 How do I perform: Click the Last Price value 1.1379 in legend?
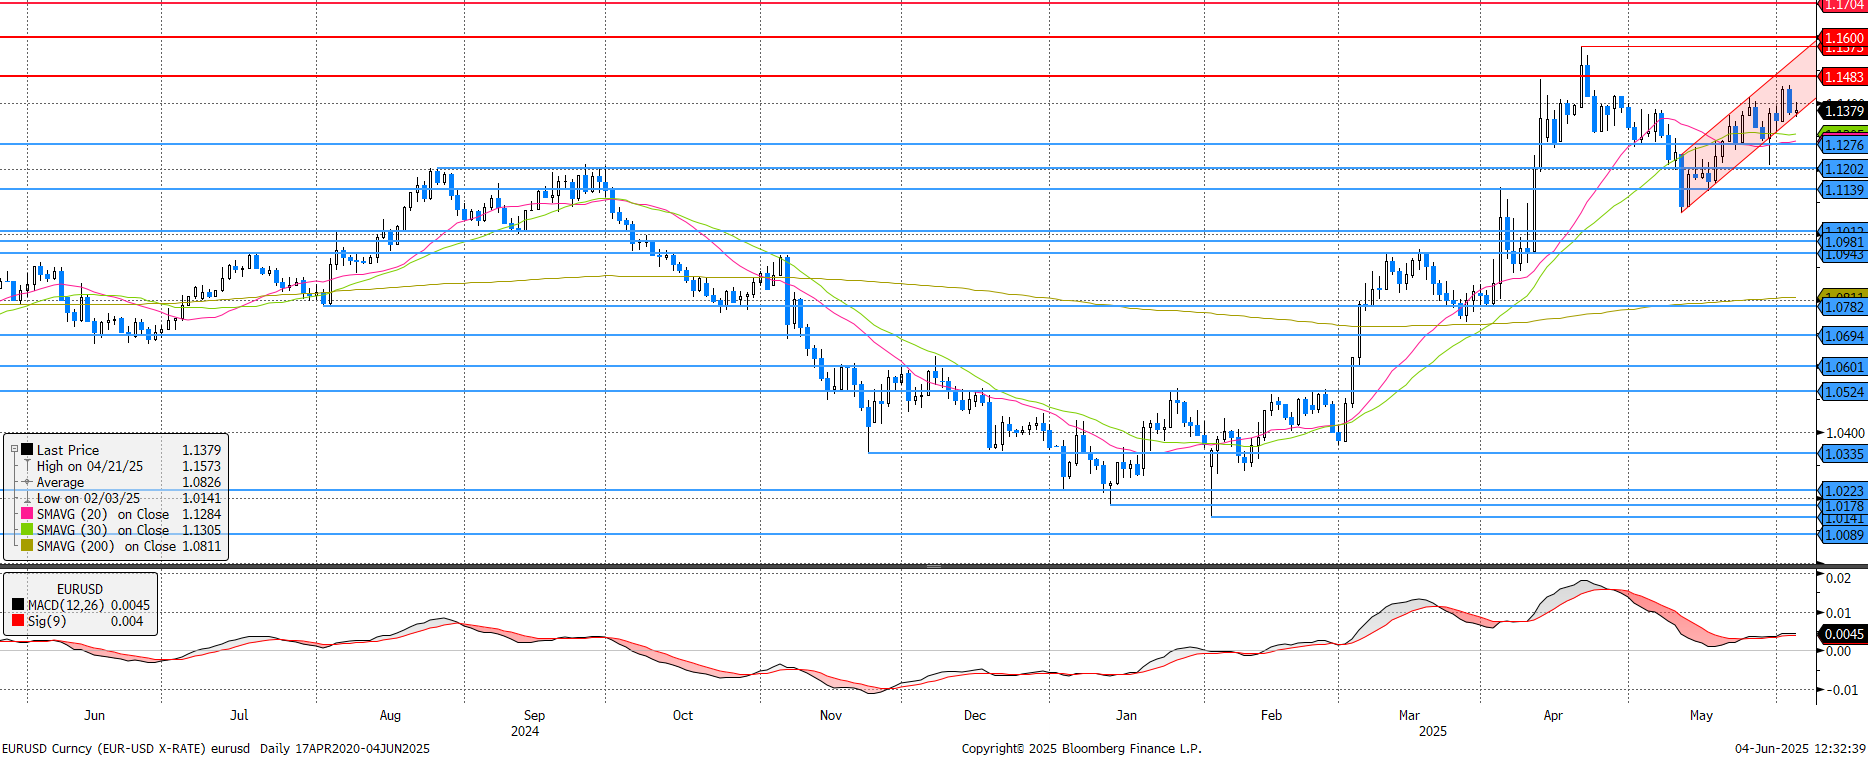point(201,450)
